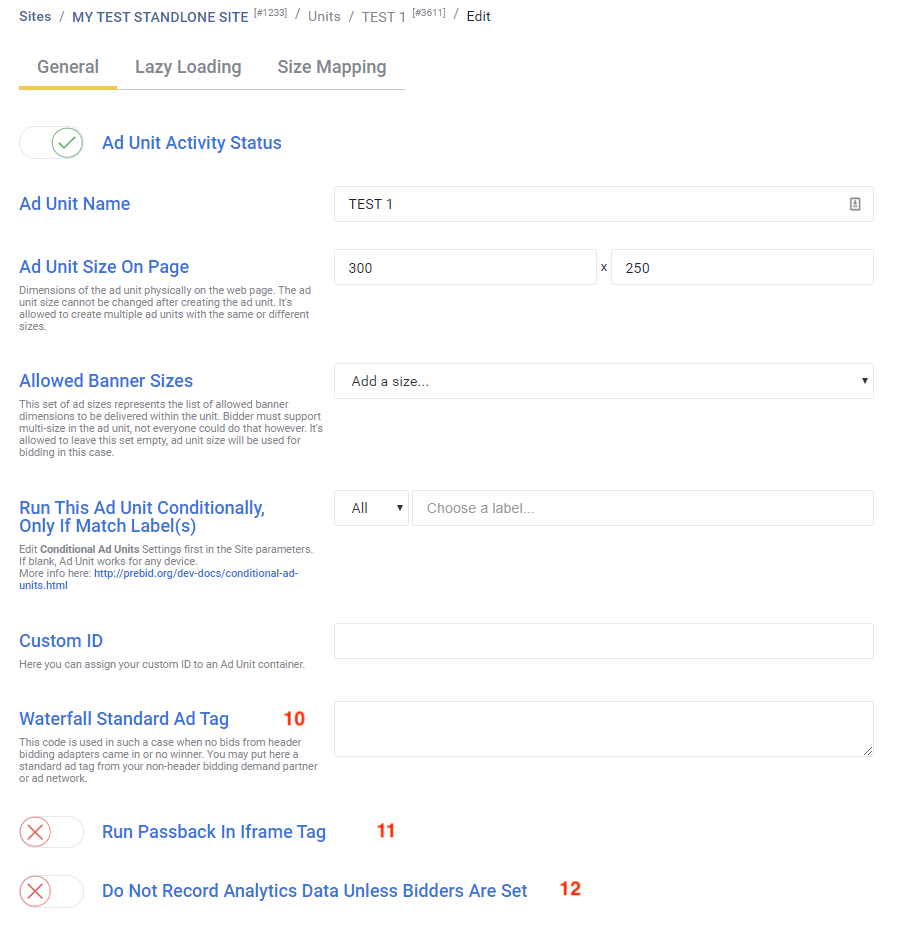Switch to the General tab
The image size is (919, 936).
pos(68,68)
